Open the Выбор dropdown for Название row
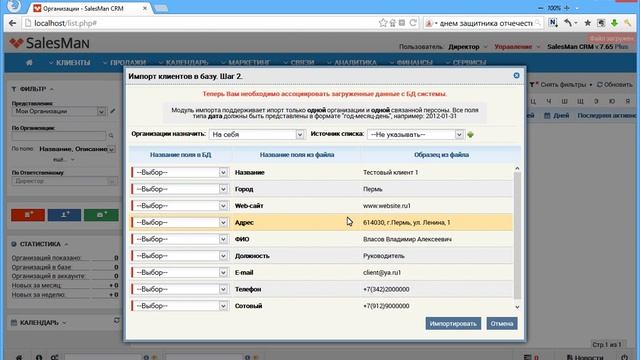The height and width of the screenshot is (360, 640). point(180,172)
